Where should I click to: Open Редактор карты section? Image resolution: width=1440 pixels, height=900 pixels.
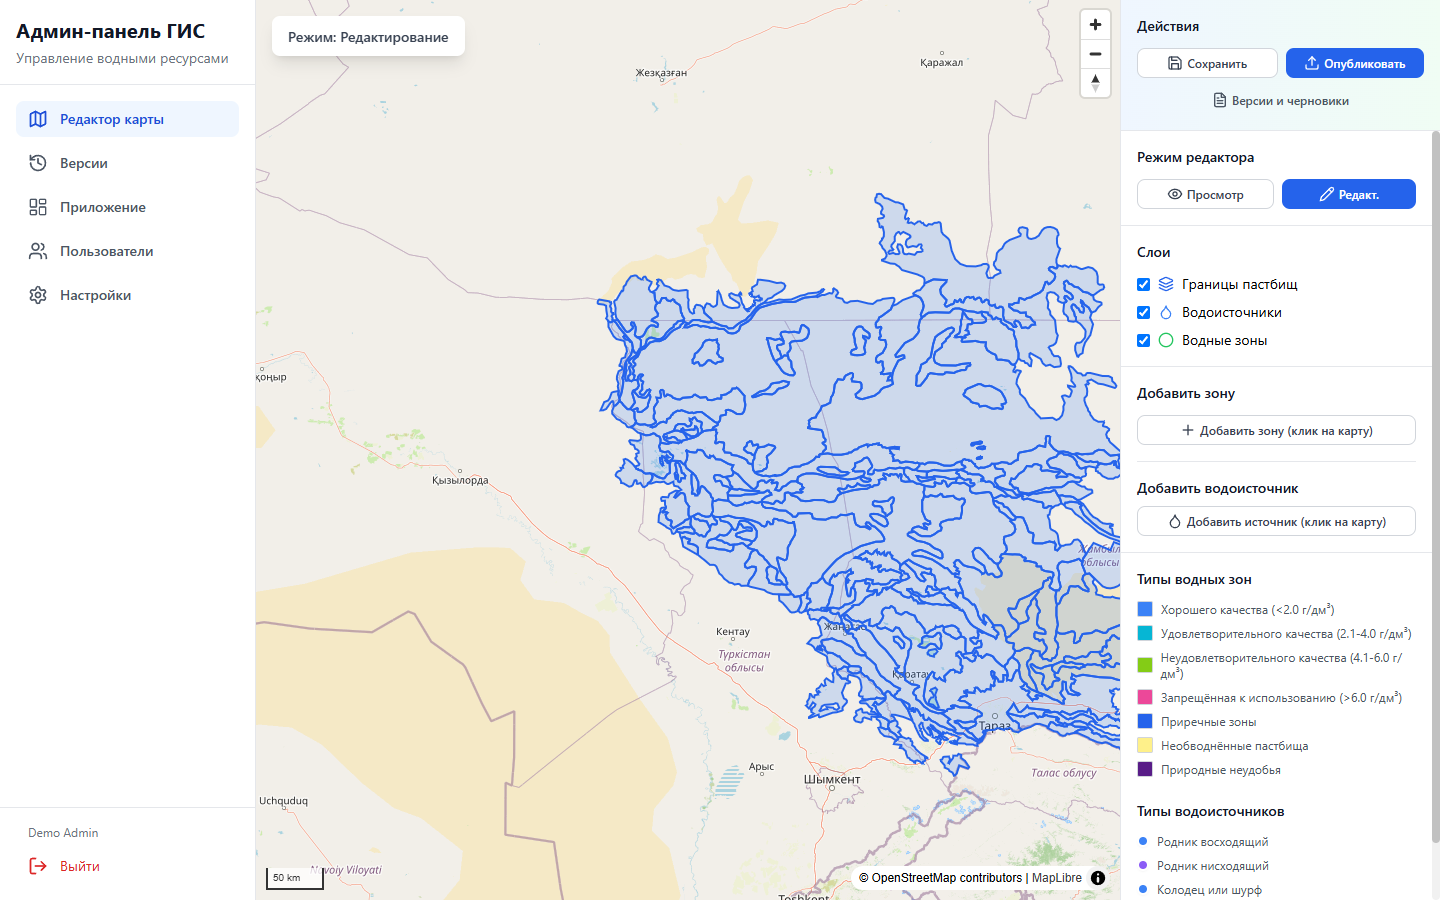pyautogui.click(x=127, y=119)
